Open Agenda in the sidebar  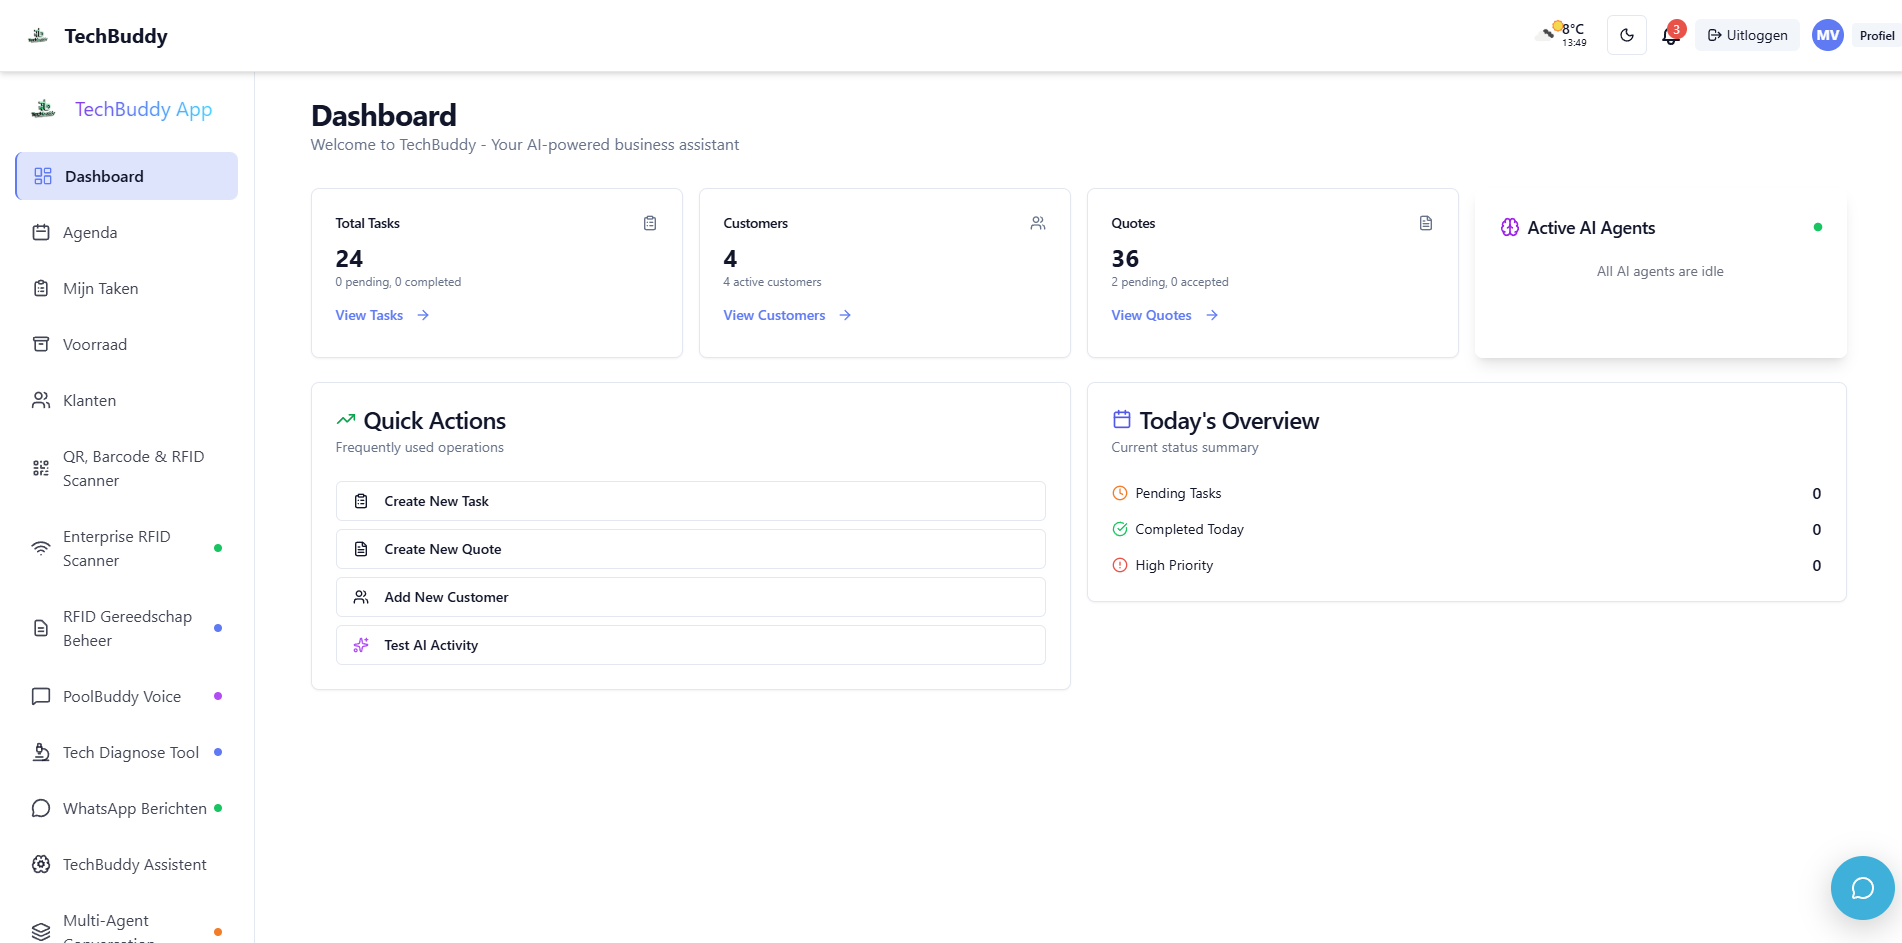pos(127,232)
